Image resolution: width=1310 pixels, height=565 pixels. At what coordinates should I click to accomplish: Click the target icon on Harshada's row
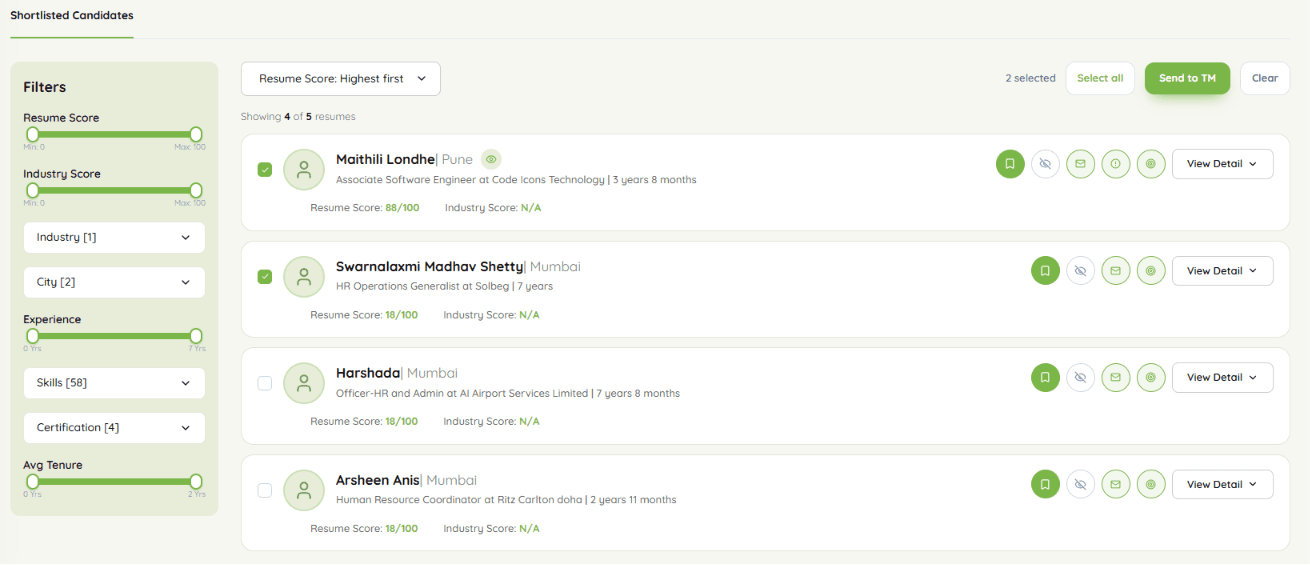pyautogui.click(x=1151, y=378)
